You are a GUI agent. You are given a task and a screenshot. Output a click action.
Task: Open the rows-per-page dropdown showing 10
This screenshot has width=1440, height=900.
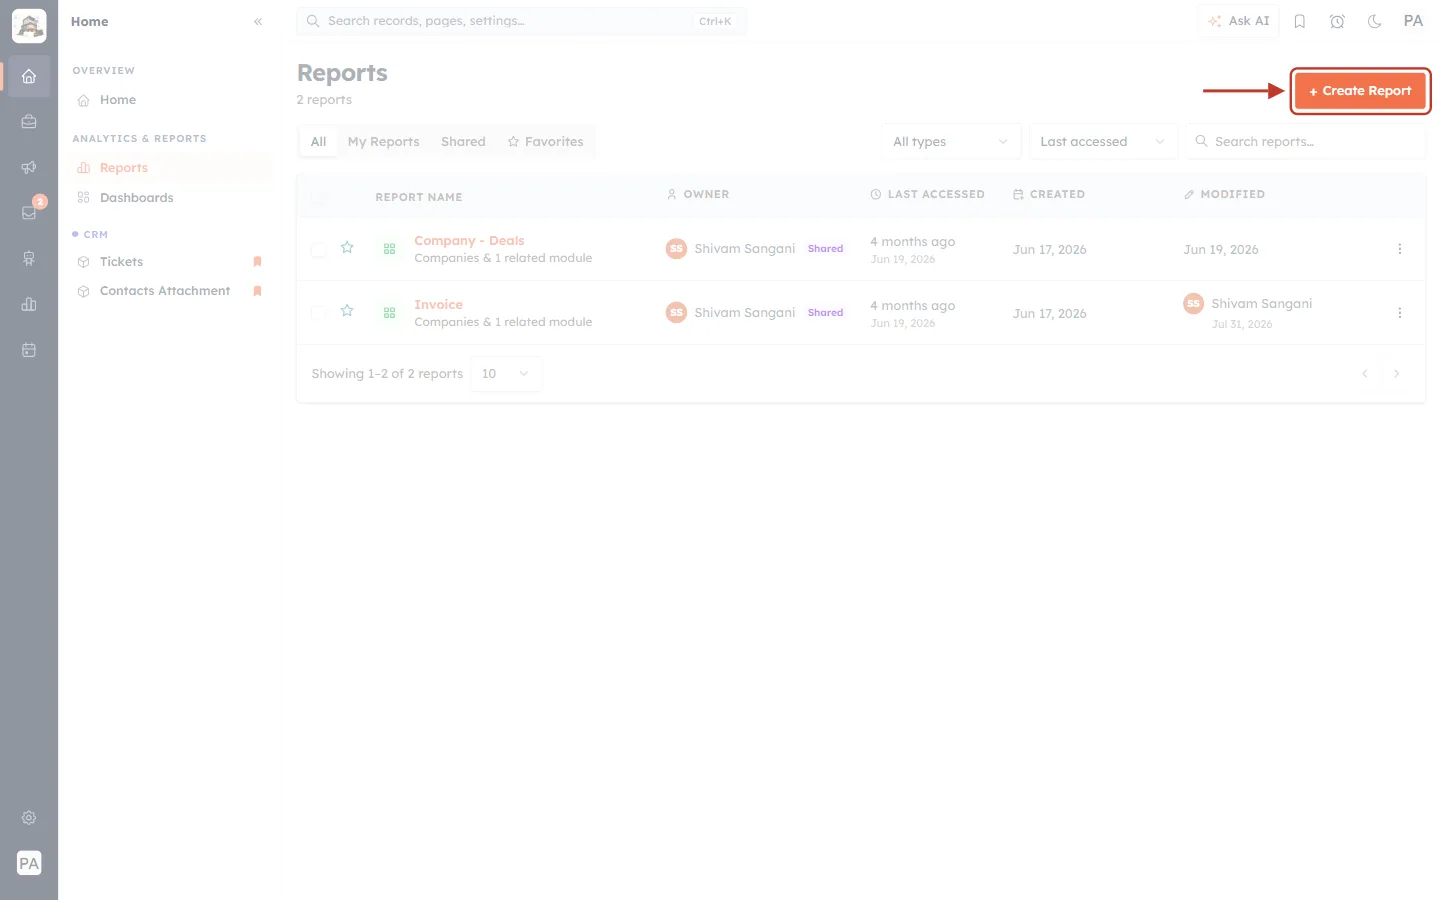(506, 374)
